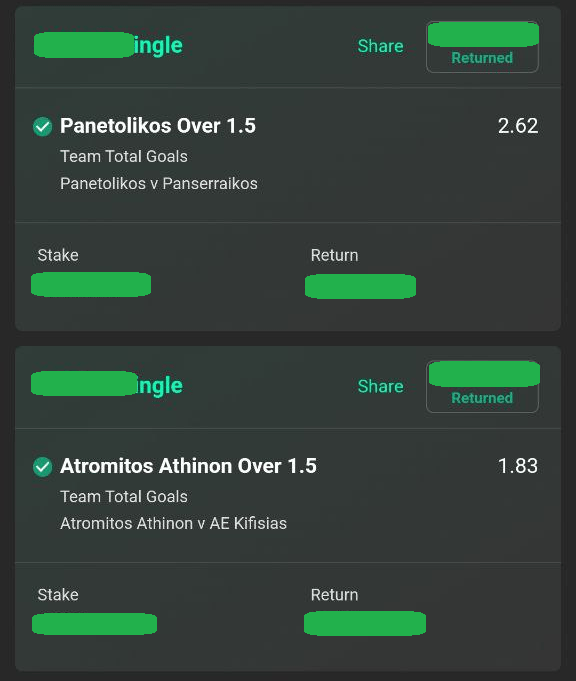The height and width of the screenshot is (681, 576).
Task: Click Team Total Goals under Atromitos Athinon
Action: click(x=124, y=496)
